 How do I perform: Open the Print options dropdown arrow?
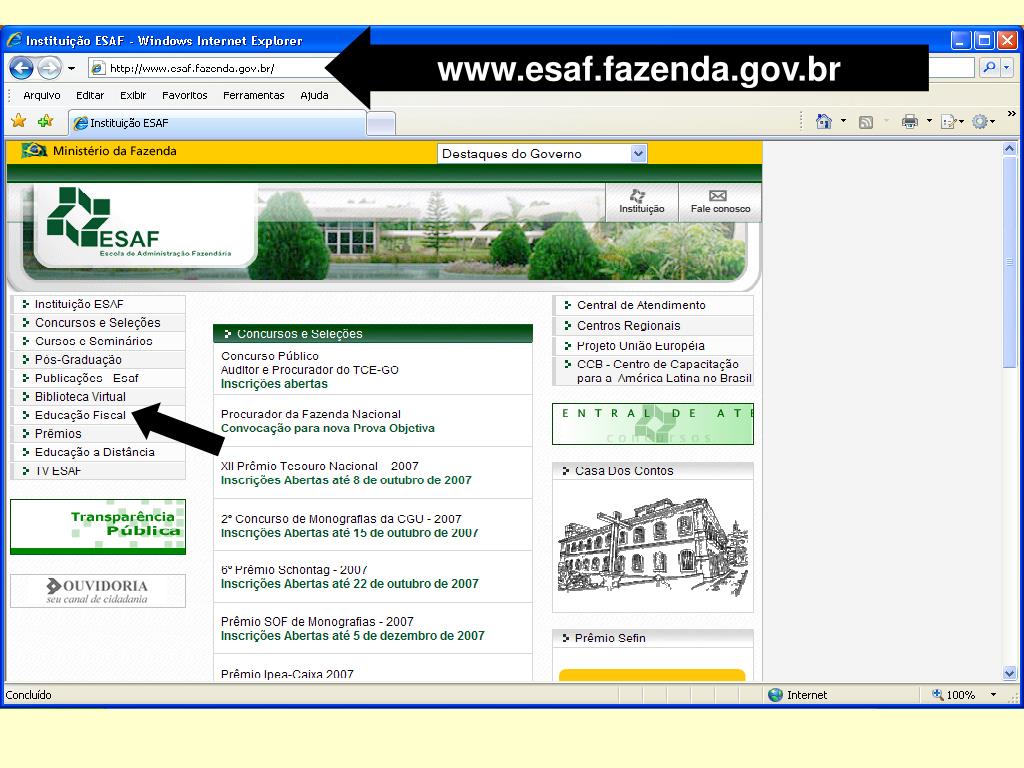point(929,121)
